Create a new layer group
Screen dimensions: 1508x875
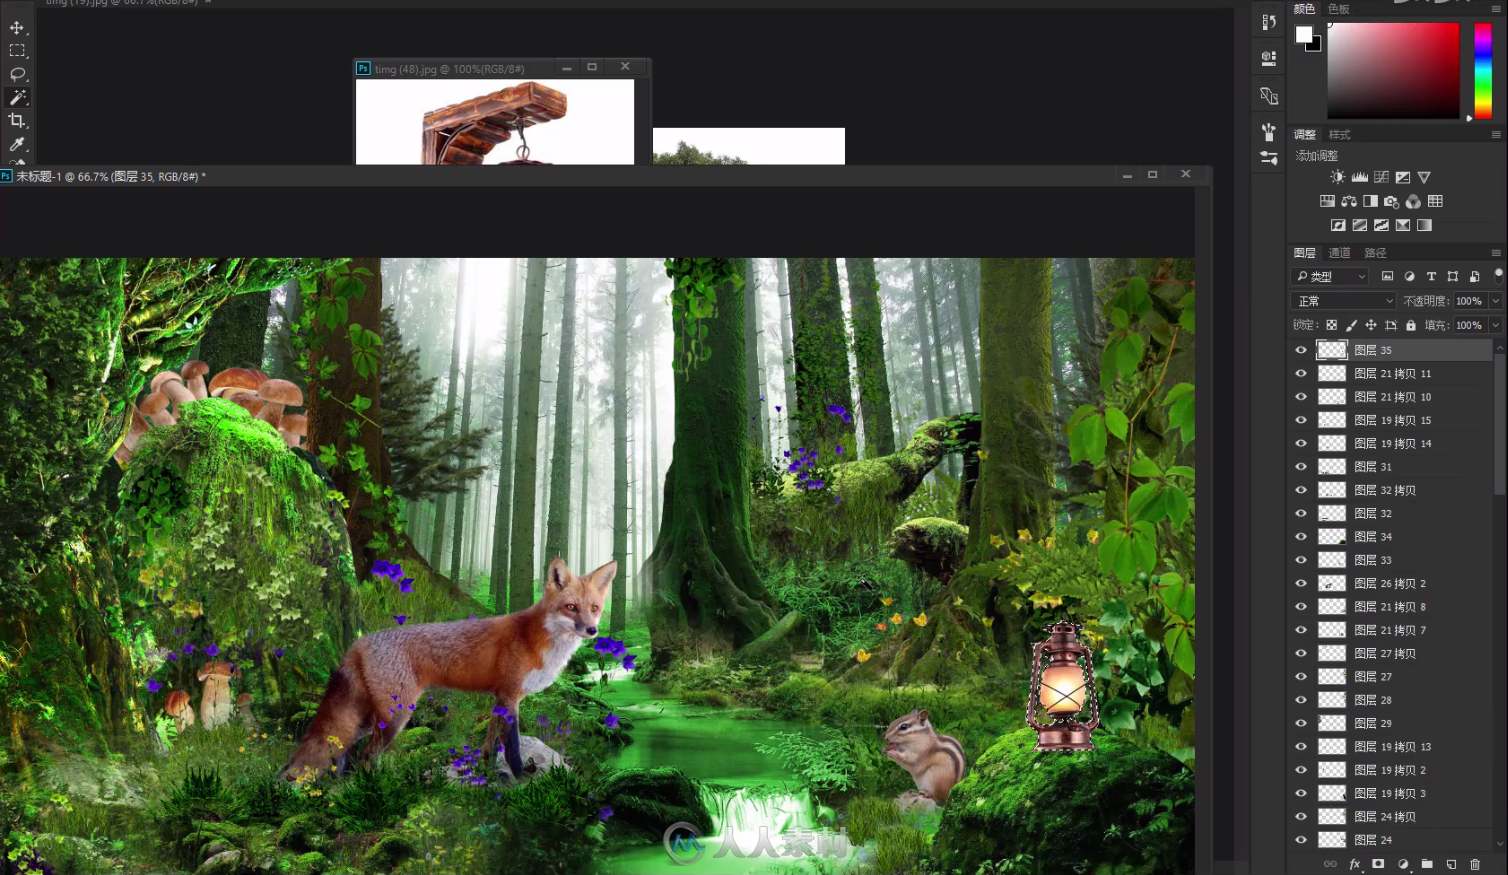pyautogui.click(x=1427, y=864)
